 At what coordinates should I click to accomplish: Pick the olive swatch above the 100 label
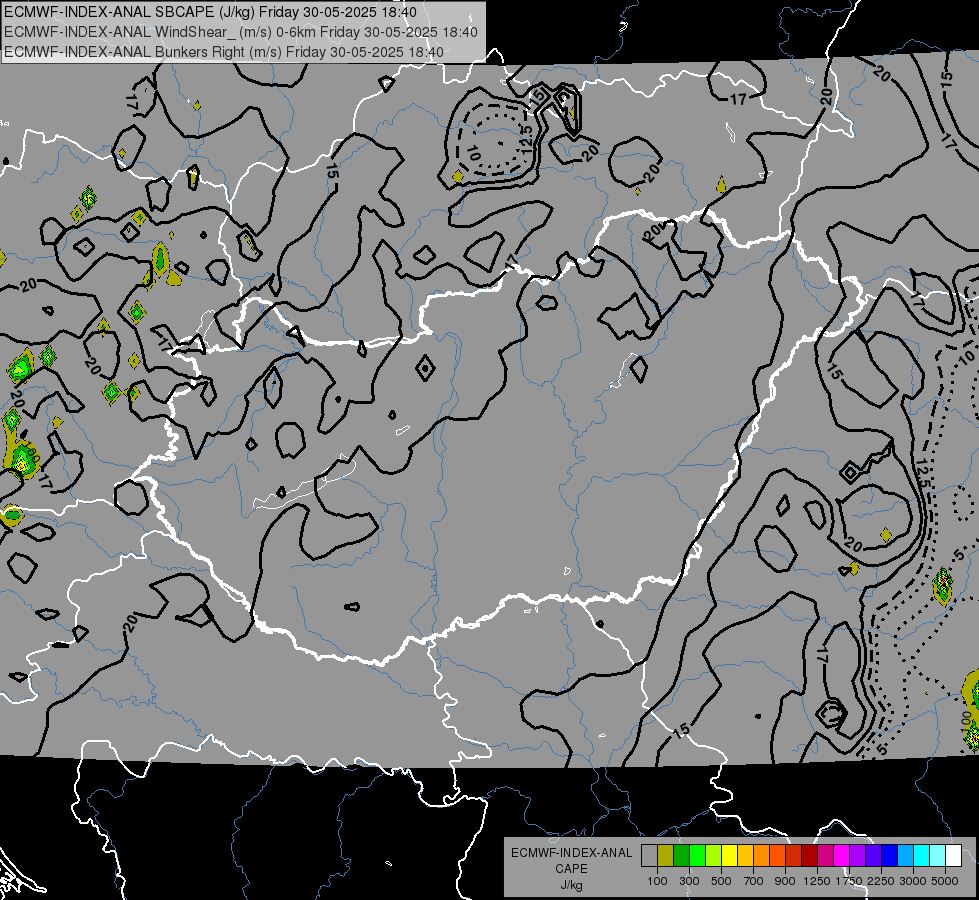coord(666,856)
